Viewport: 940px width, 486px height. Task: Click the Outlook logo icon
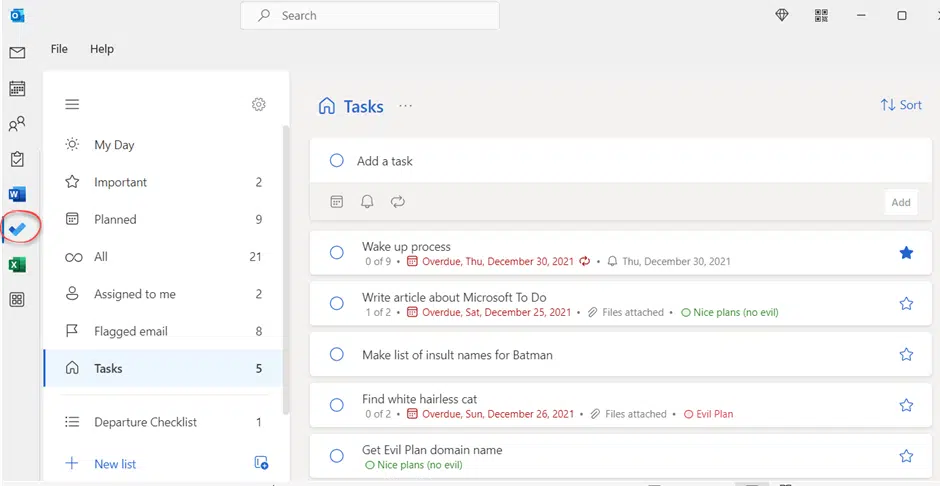click(17, 16)
